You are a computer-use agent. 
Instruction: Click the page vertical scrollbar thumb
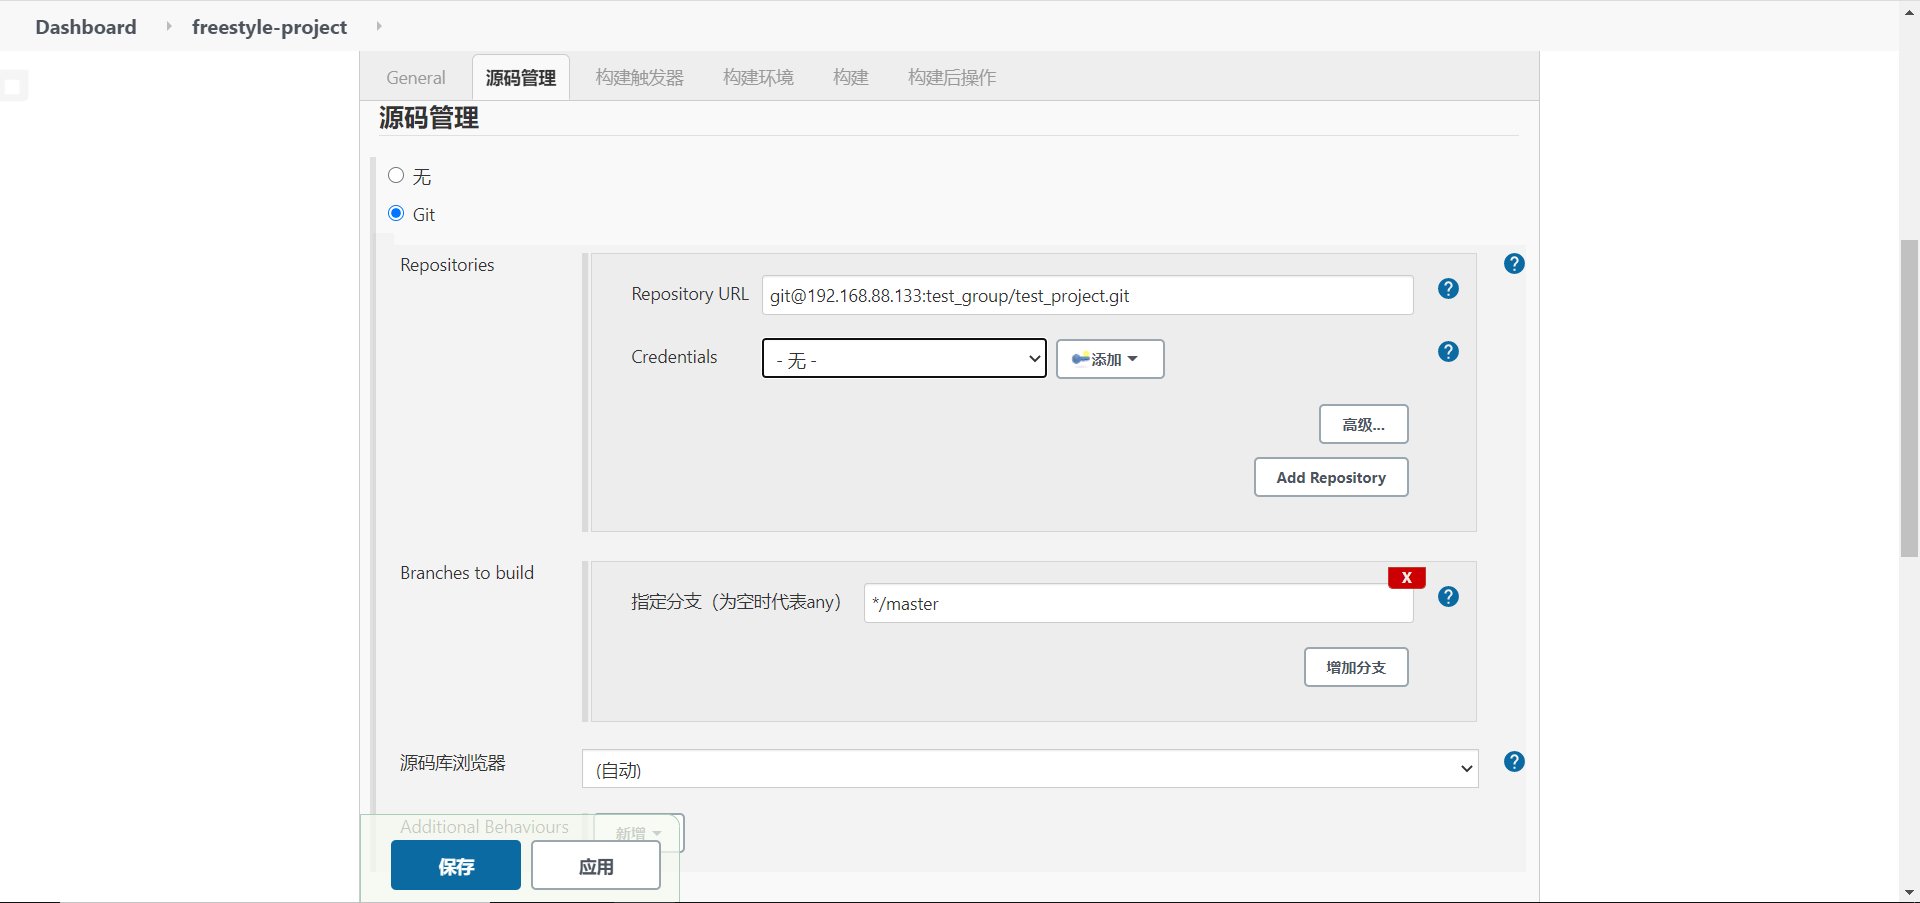click(1909, 398)
